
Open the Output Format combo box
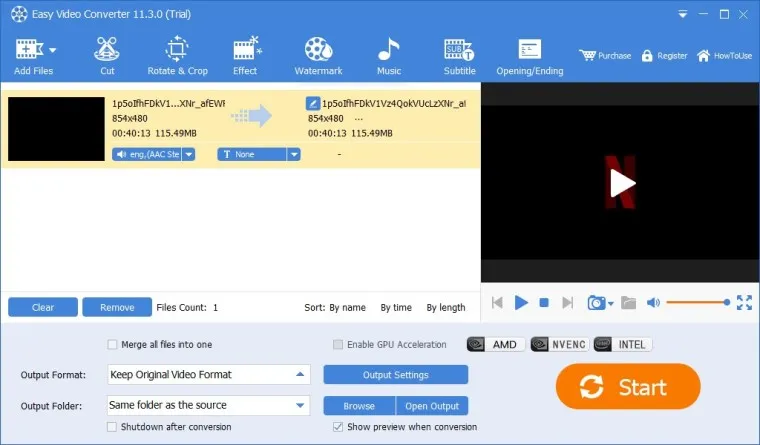[208, 375]
